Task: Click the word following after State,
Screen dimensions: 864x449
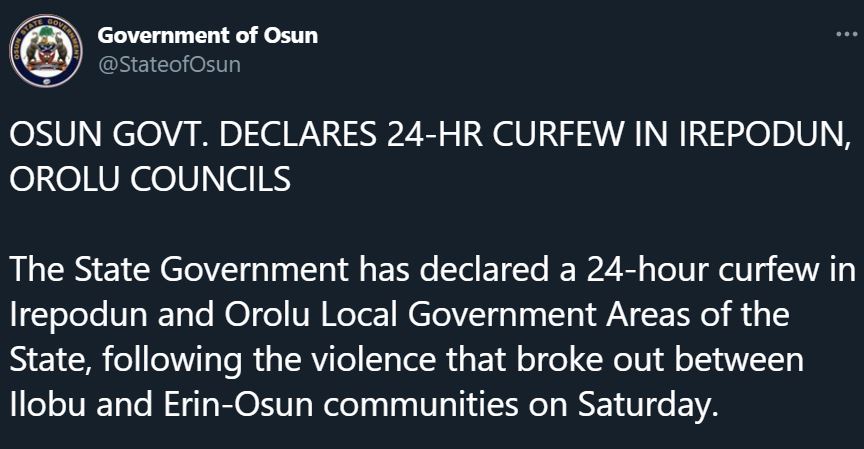Action: click(x=172, y=361)
